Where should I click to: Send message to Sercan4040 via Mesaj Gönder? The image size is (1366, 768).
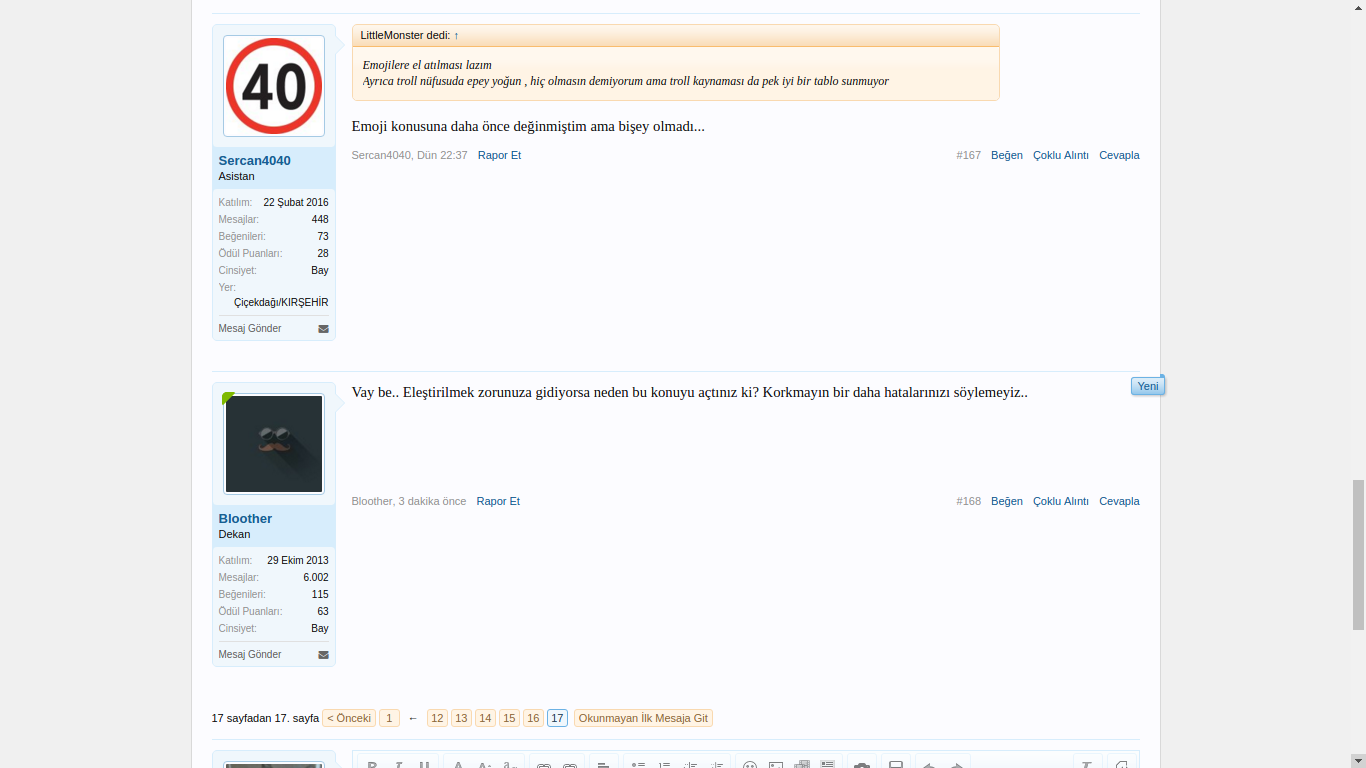point(250,328)
